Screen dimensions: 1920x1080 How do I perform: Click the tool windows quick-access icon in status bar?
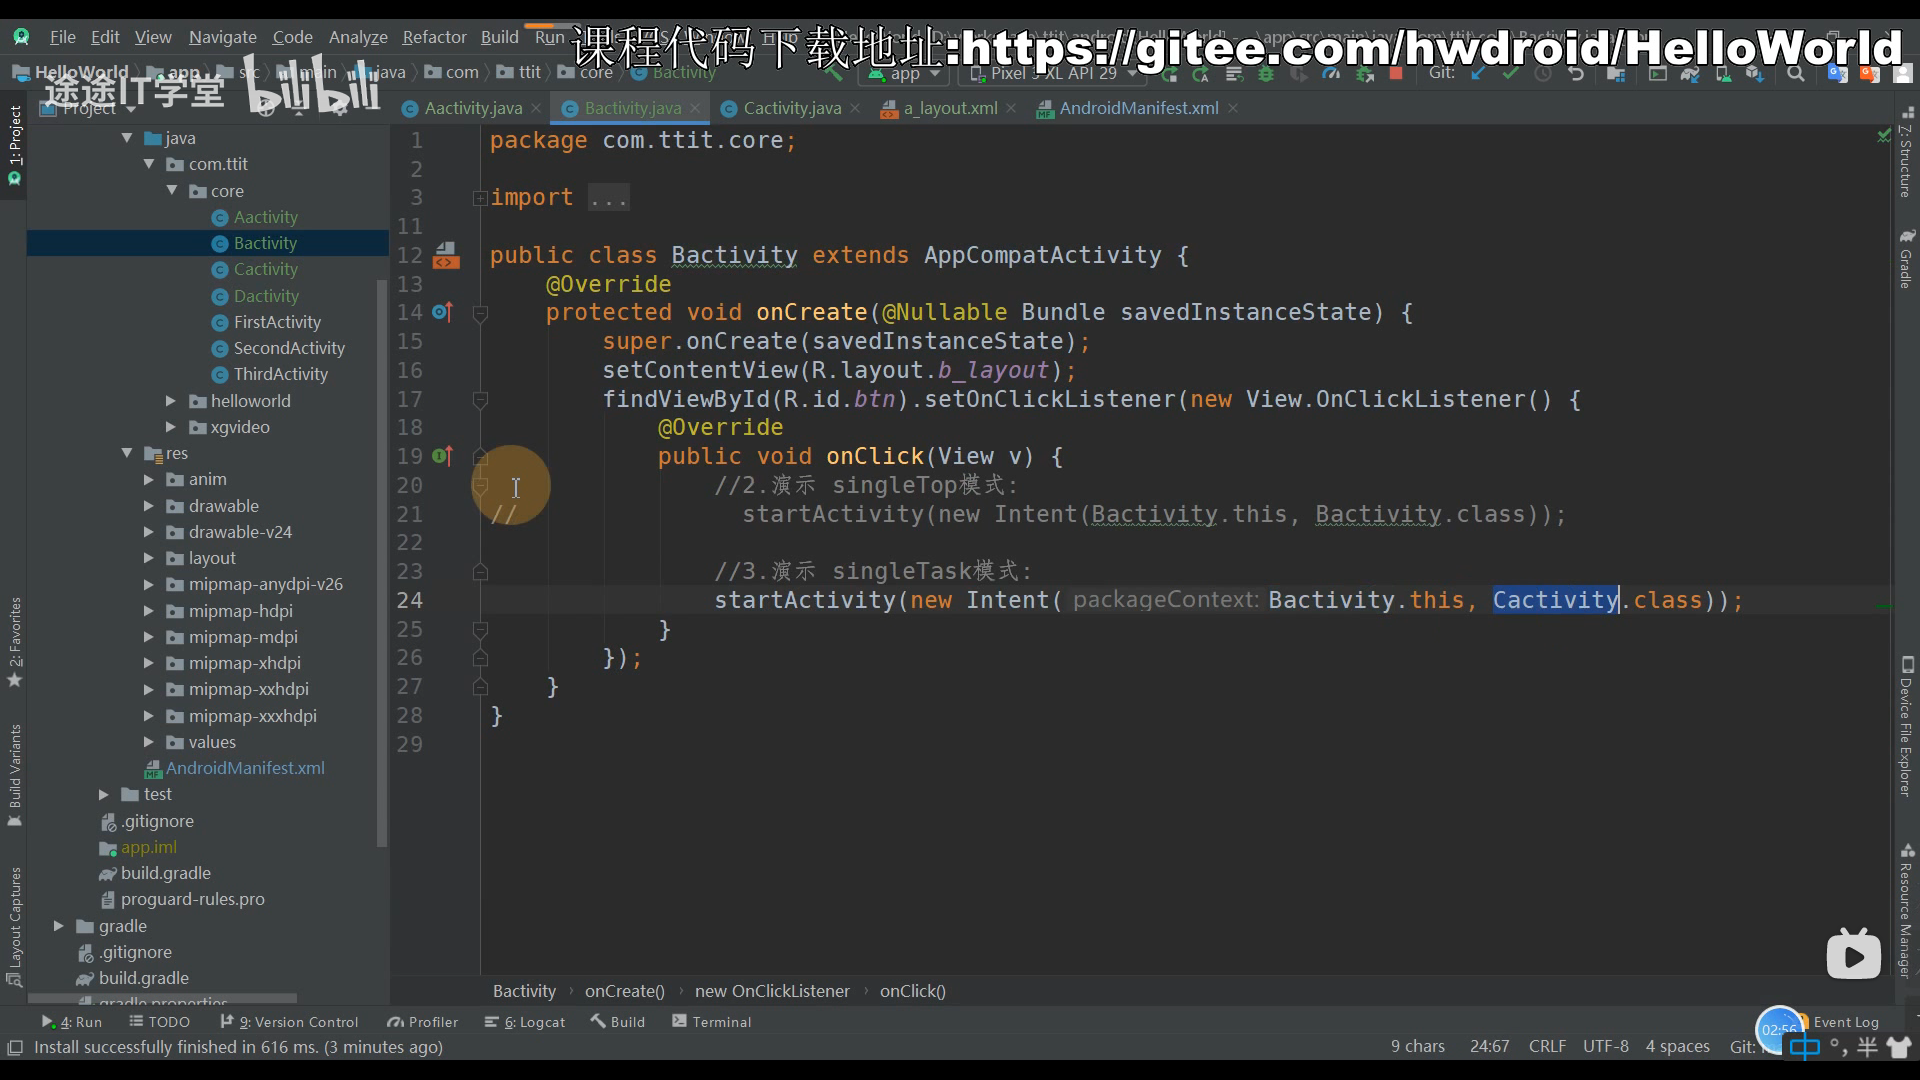click(x=15, y=1047)
